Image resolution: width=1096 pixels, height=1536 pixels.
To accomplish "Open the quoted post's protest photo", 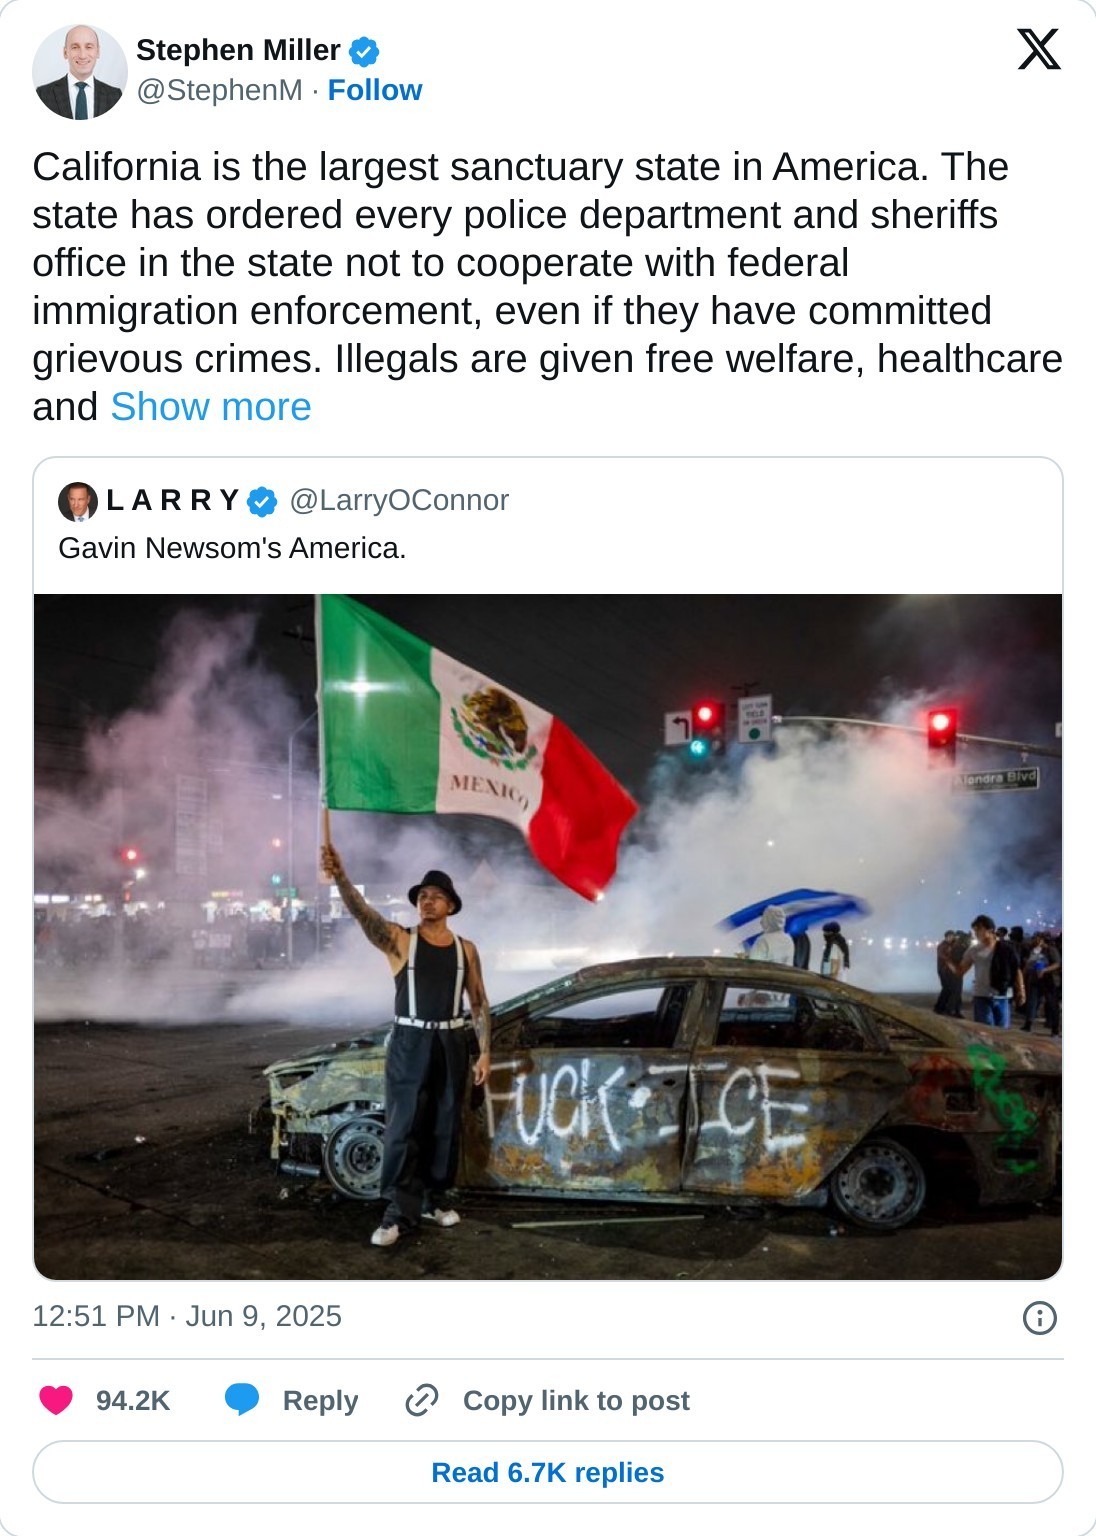I will [548, 936].
